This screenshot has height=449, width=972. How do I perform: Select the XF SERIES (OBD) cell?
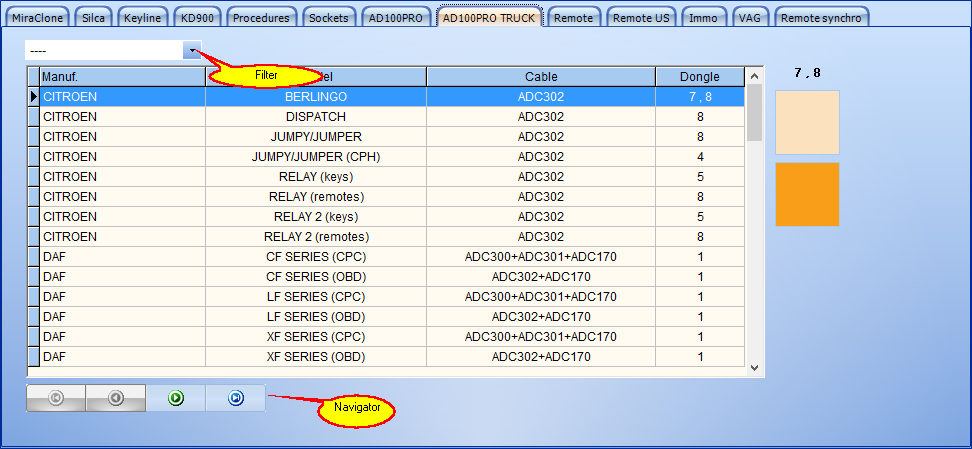pyautogui.click(x=316, y=357)
